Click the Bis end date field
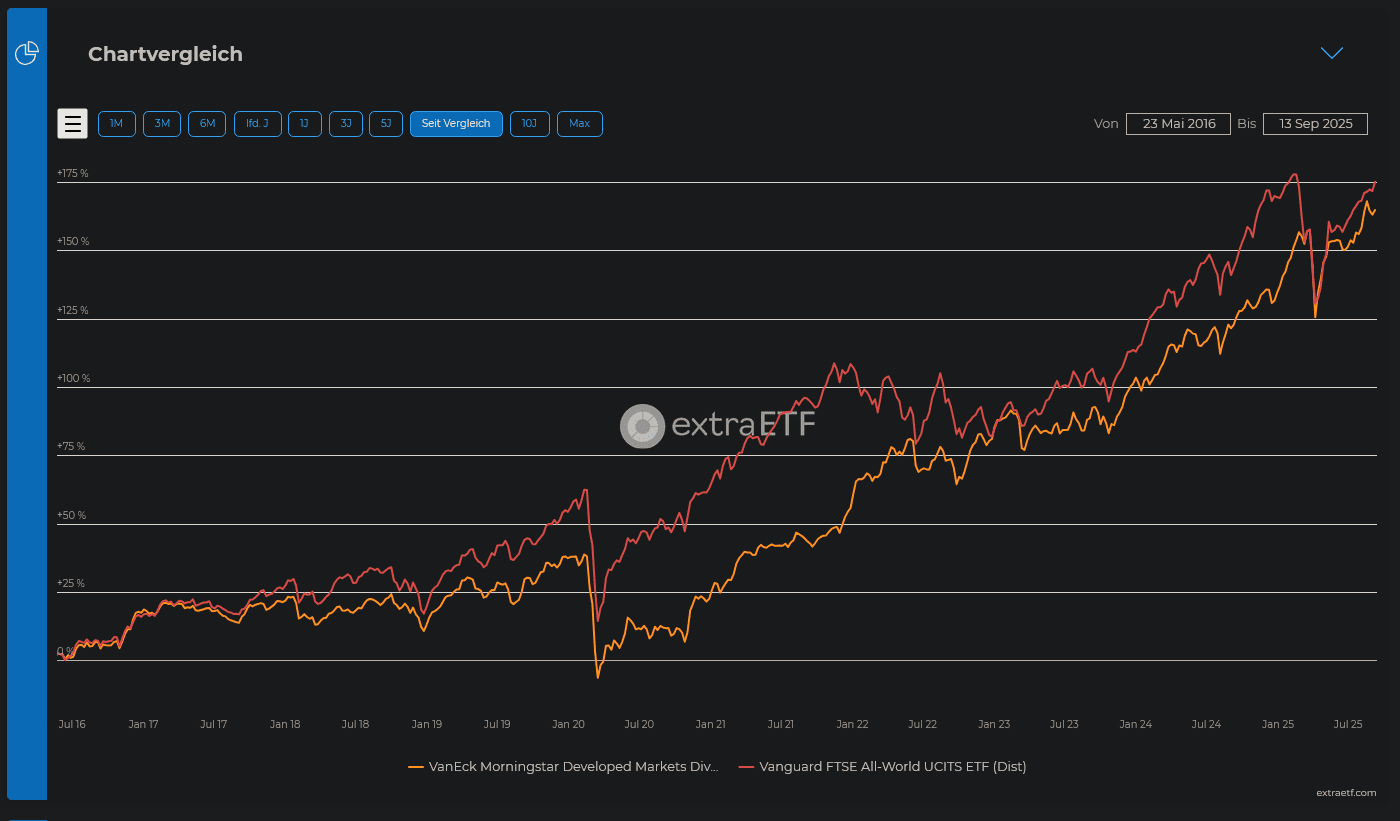Viewport: 1400px width, 821px height. click(x=1314, y=124)
